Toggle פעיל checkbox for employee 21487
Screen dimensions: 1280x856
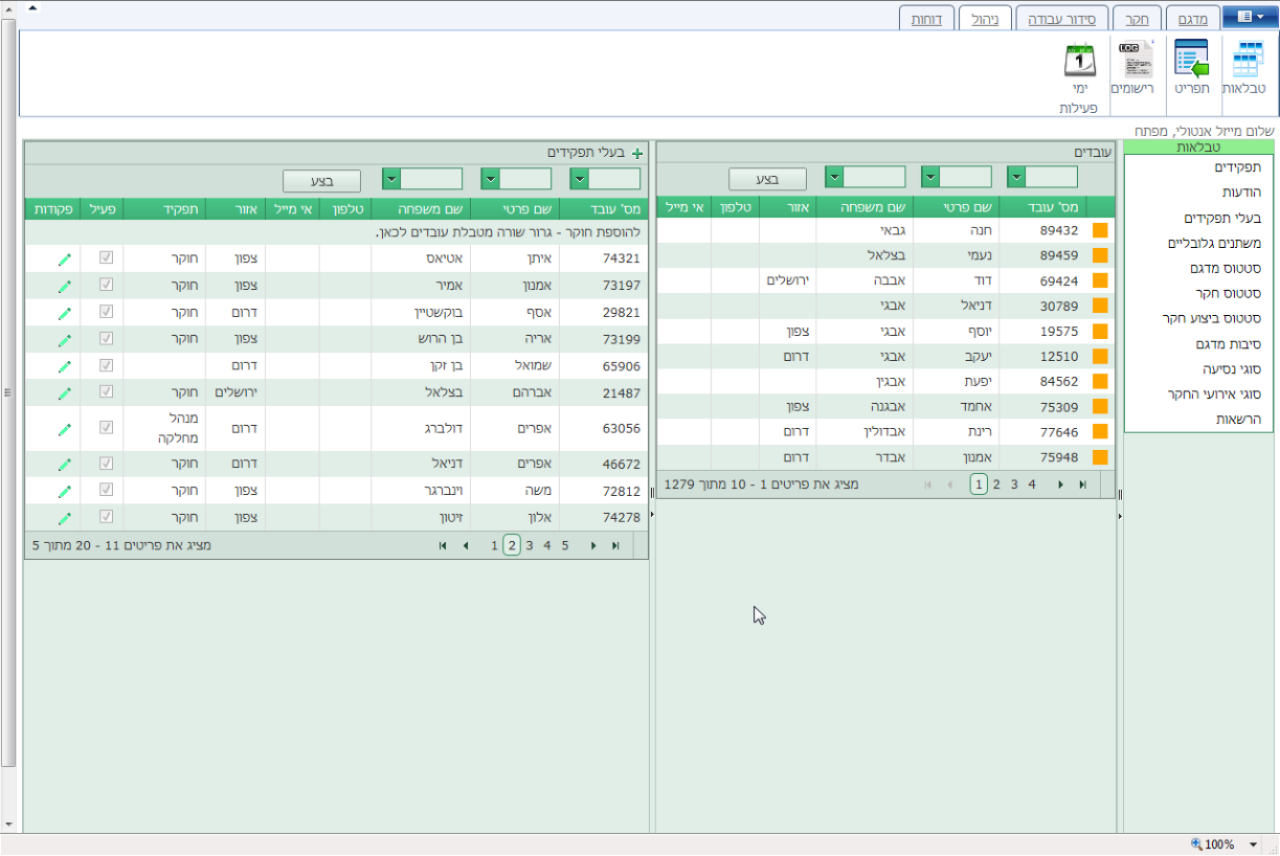[106, 393]
